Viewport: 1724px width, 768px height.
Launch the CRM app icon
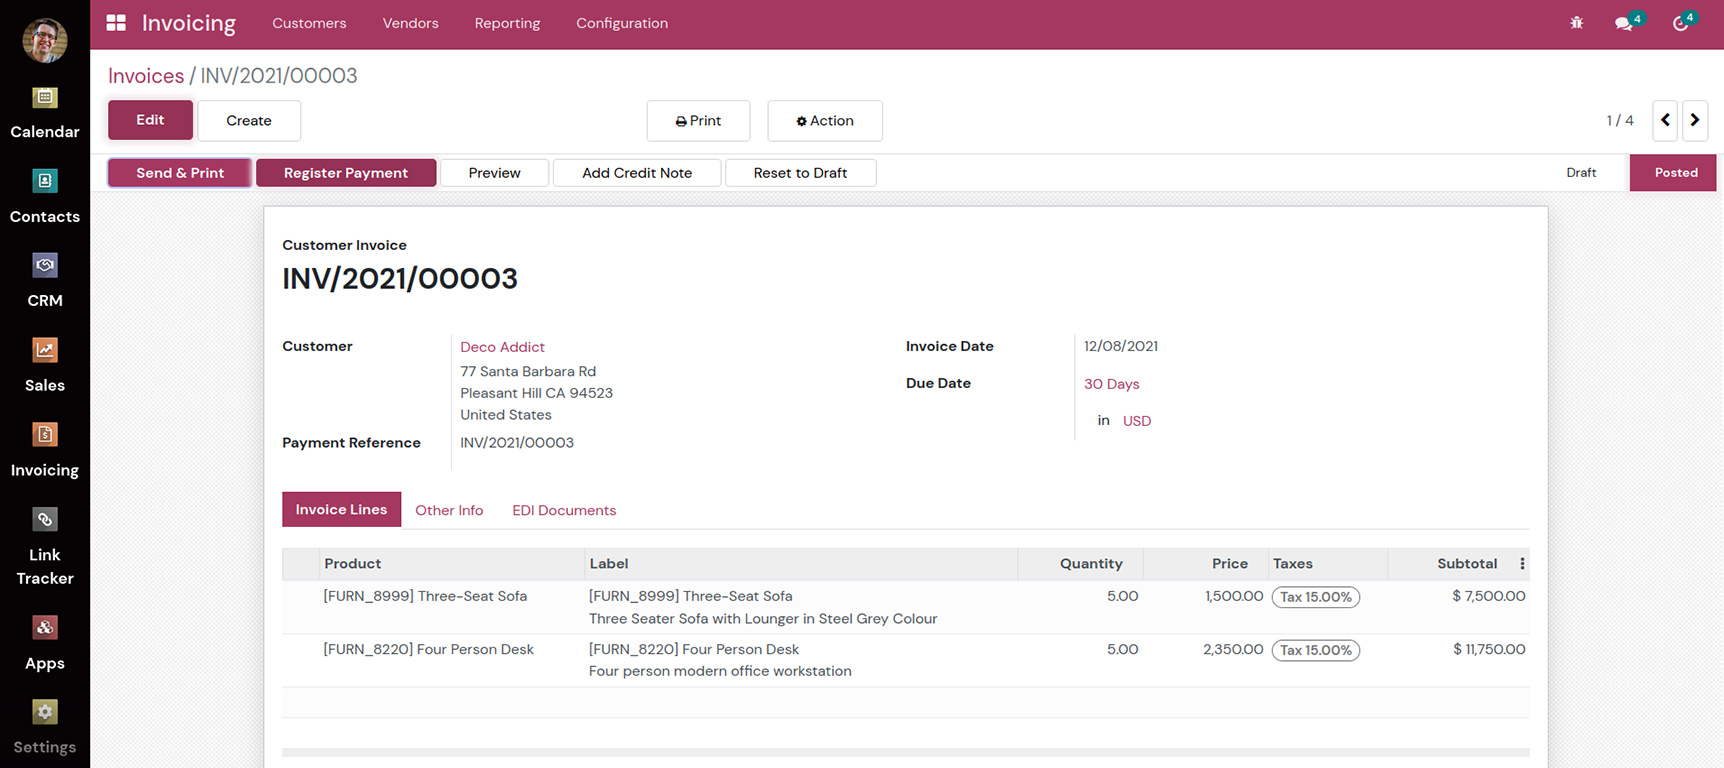tap(45, 266)
